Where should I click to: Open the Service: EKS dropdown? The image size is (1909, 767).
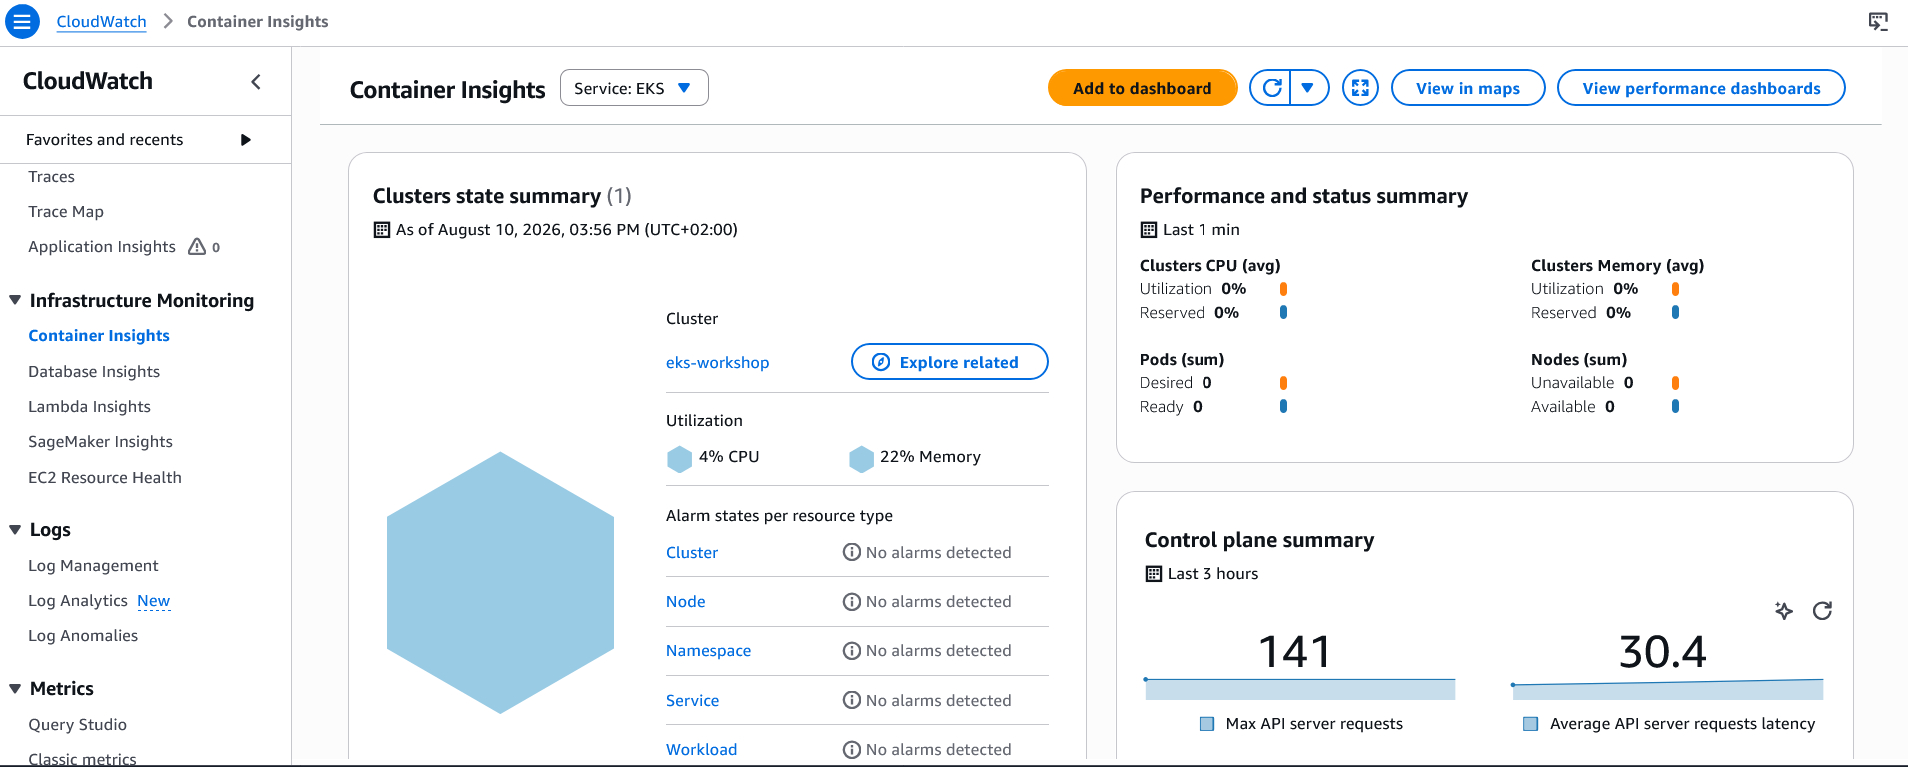pyautogui.click(x=634, y=88)
